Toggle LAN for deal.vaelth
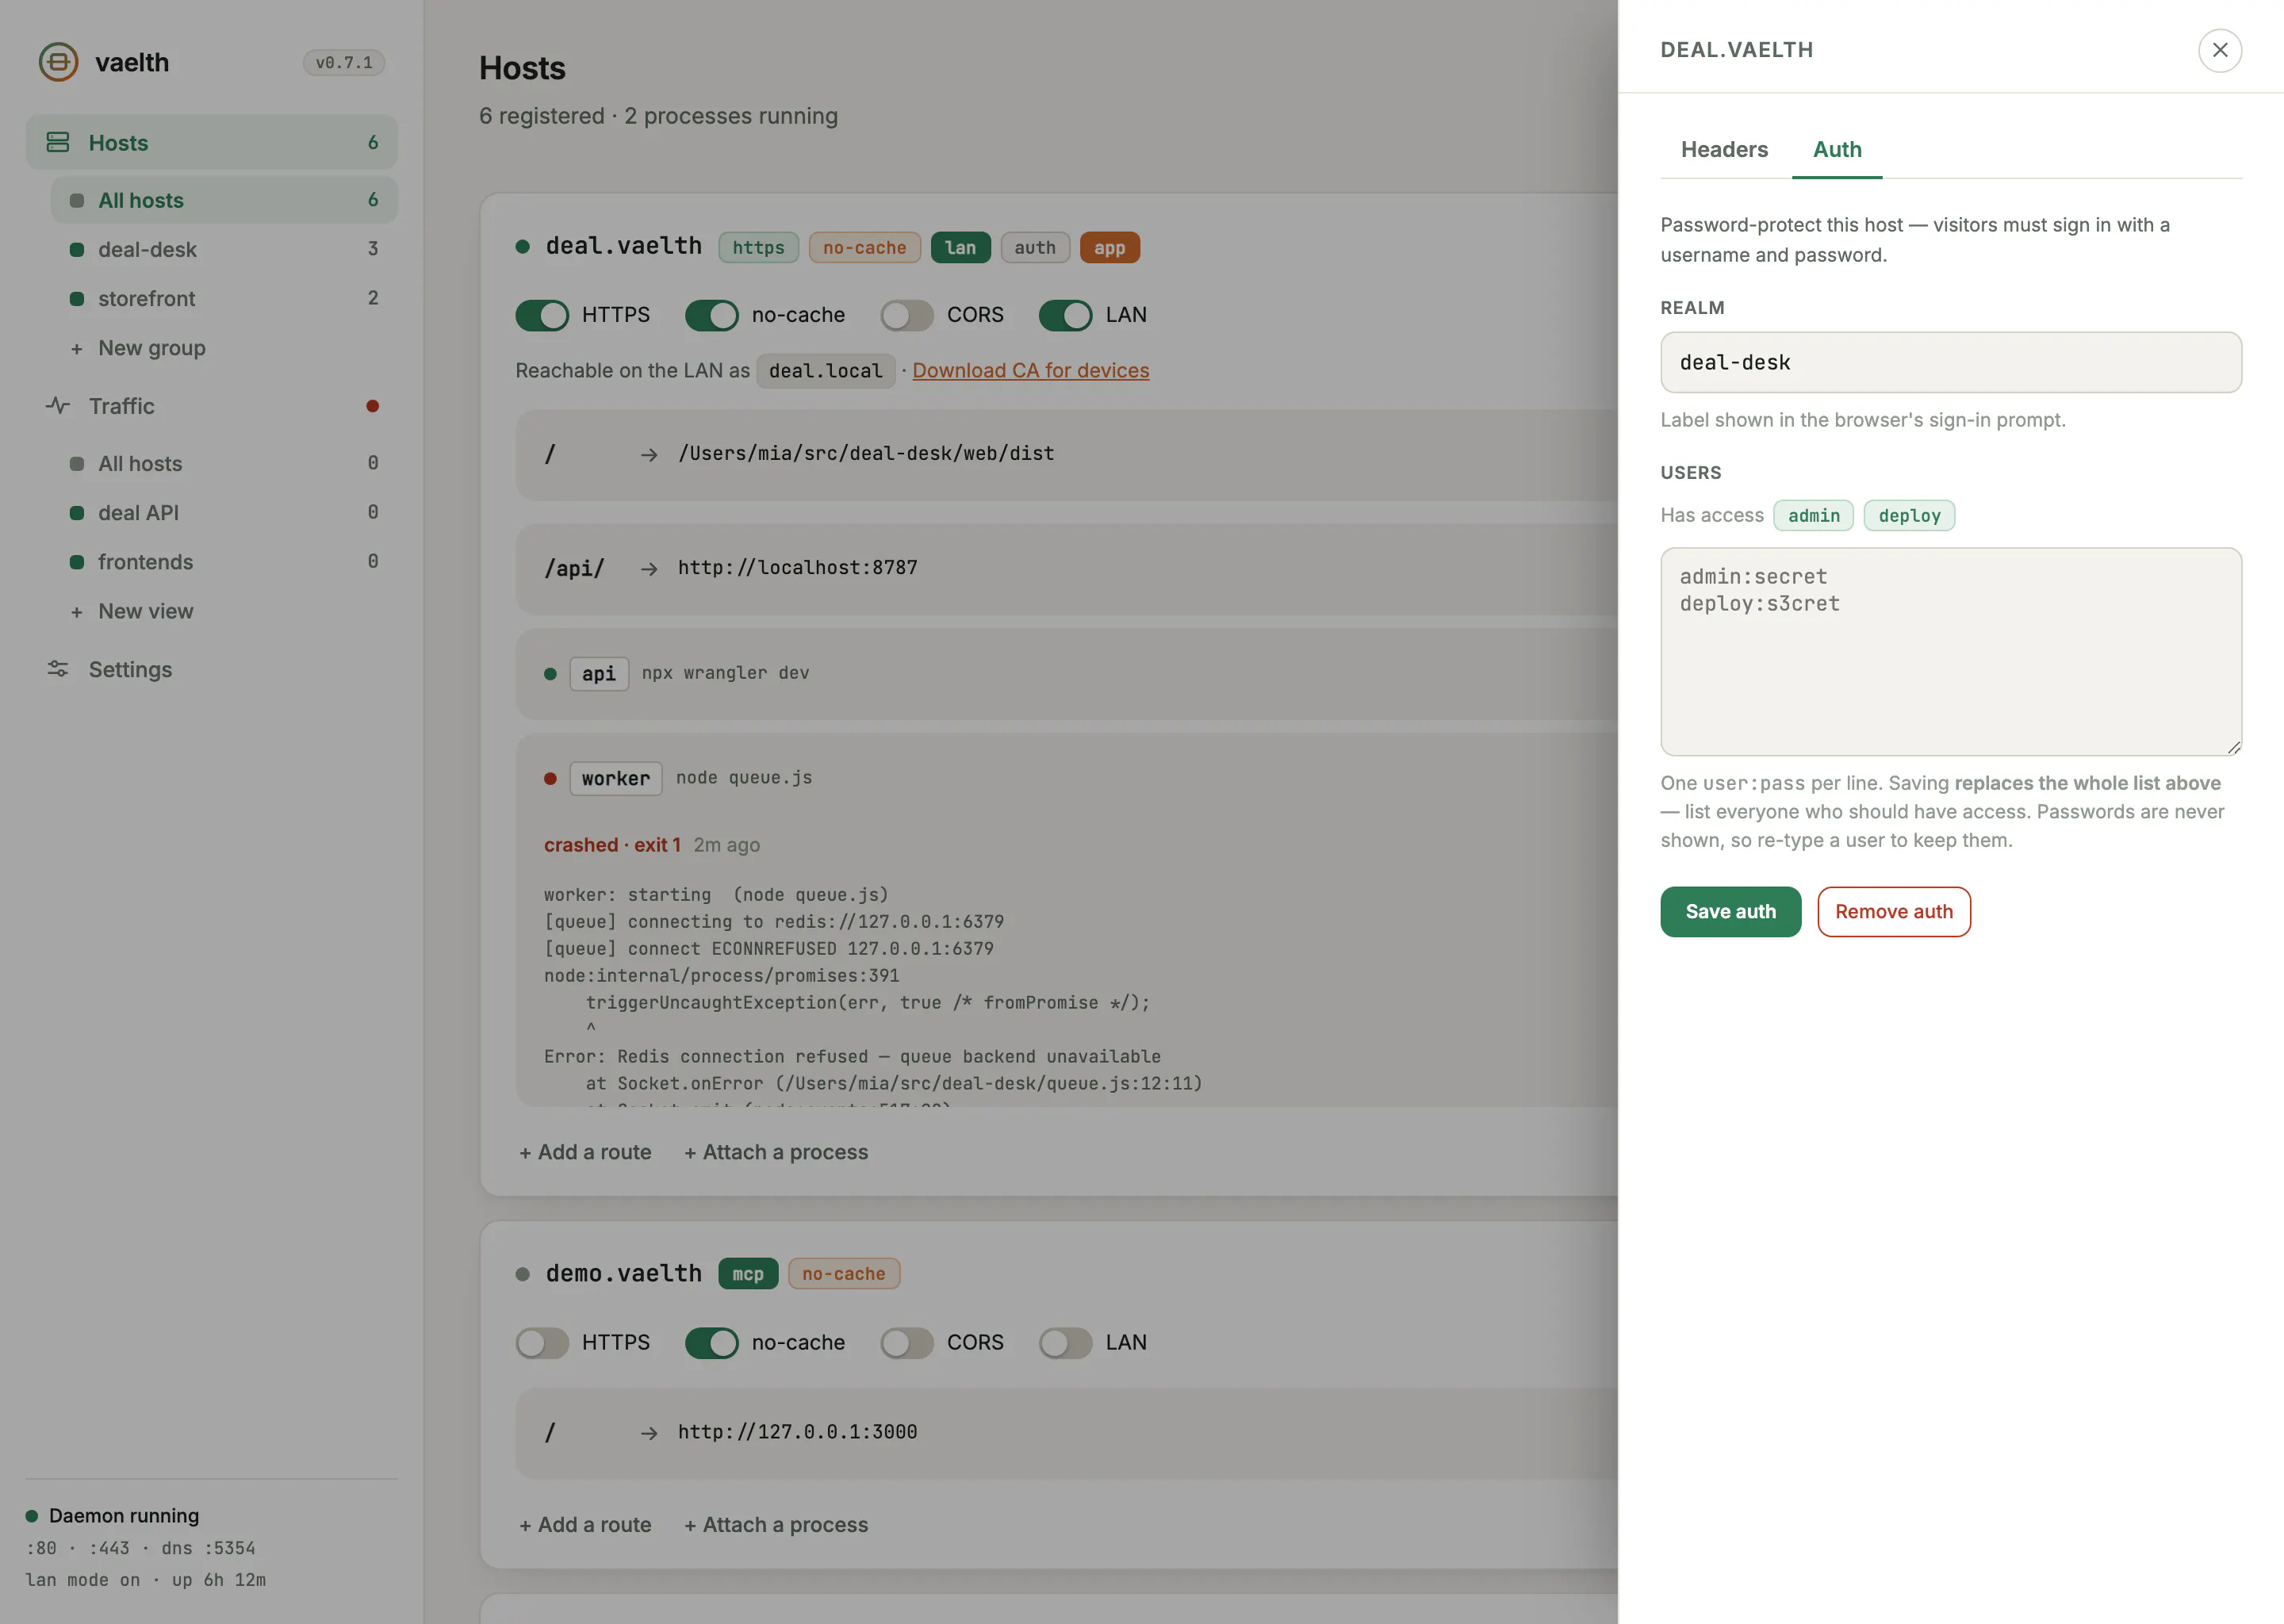The width and height of the screenshot is (2284, 1624). coord(1065,315)
